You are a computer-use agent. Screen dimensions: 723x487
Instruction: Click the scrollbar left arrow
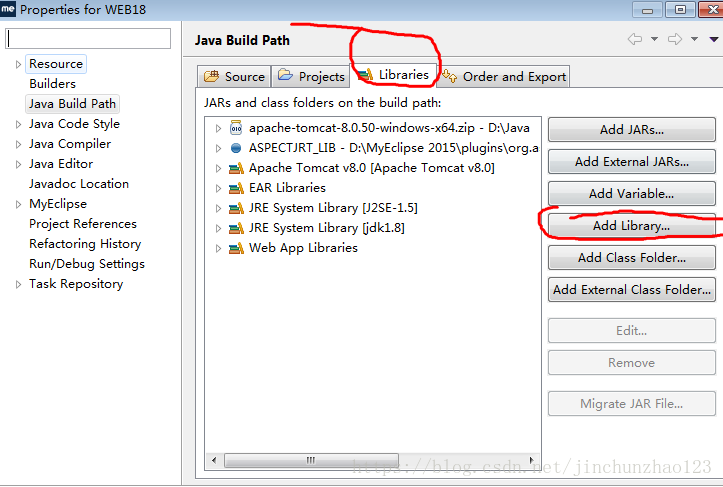[x=214, y=460]
